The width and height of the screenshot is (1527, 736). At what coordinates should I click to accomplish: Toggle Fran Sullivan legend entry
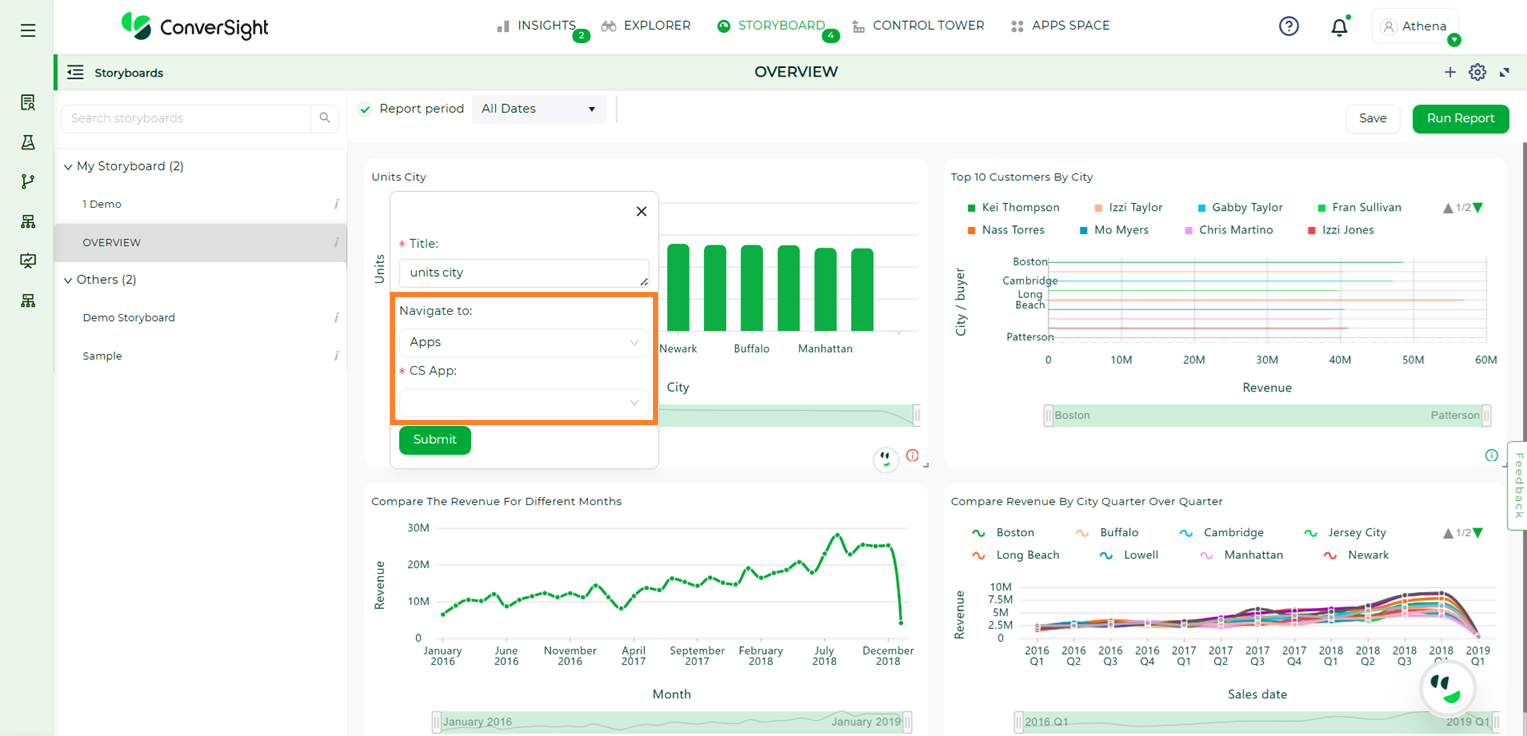click(1360, 208)
